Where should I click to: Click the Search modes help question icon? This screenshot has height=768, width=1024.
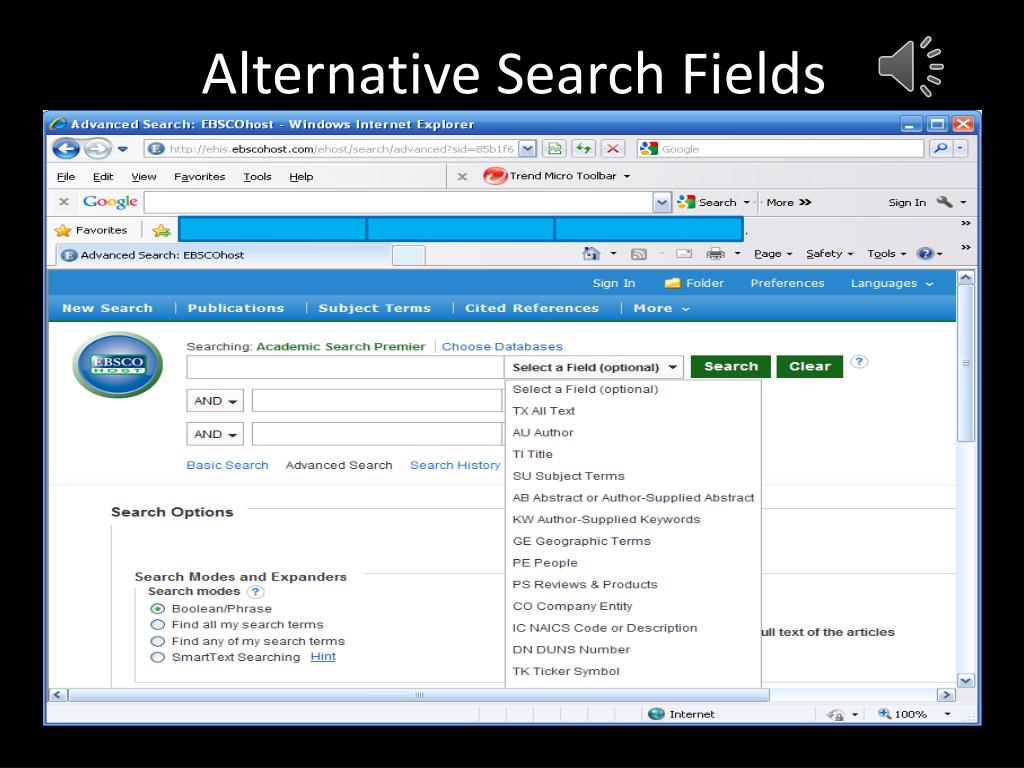255,592
